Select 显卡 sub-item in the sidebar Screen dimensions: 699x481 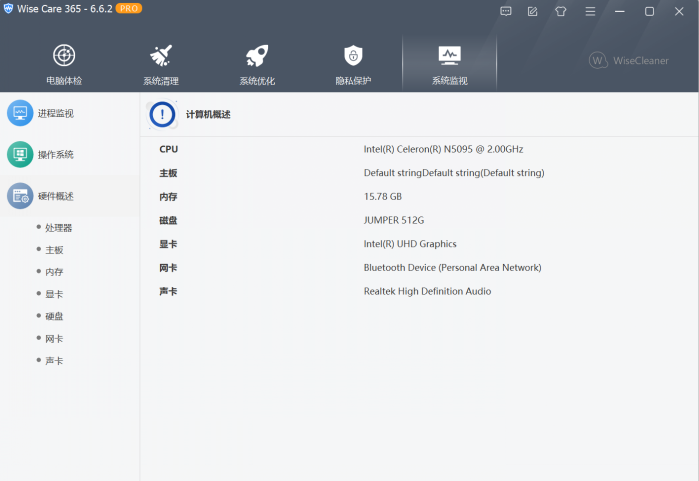pyautogui.click(x=54, y=294)
